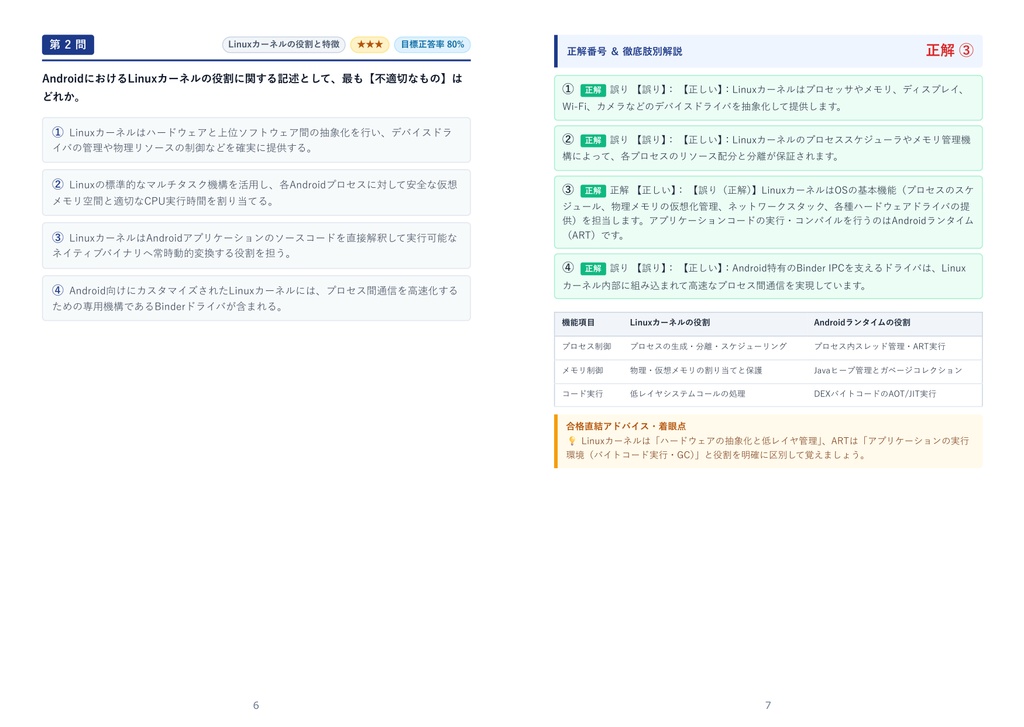1024x727 pixels.
Task: Click the green 正解 badge in explanation ③
Action: (592, 191)
